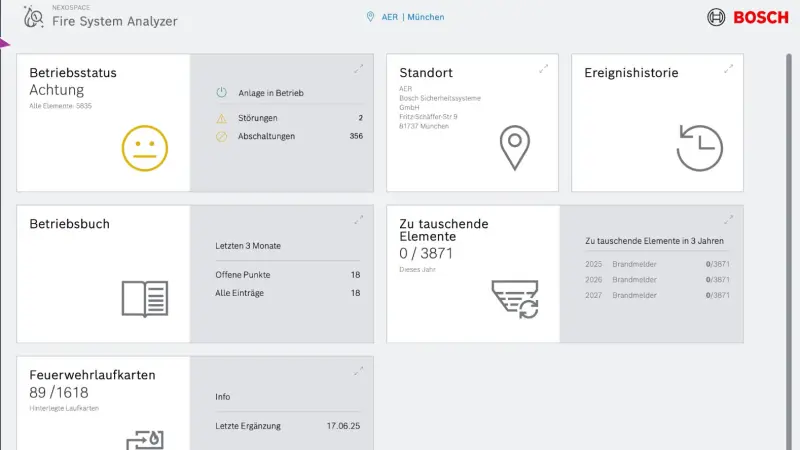Click the yellow neutral face status icon
The image size is (800, 450).
[x=145, y=148]
